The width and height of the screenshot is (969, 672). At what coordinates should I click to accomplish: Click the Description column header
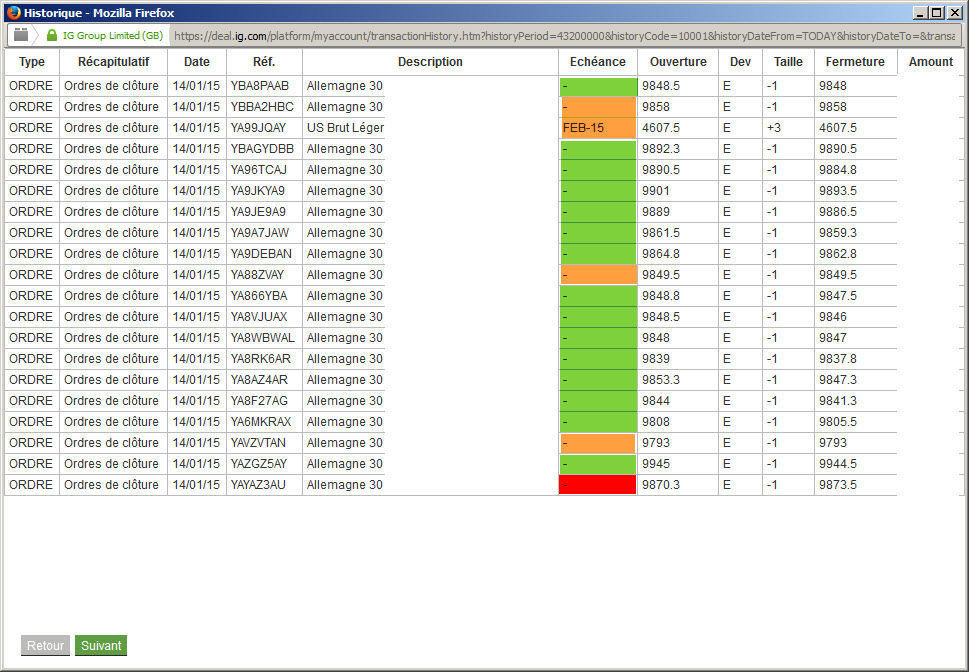pos(430,62)
